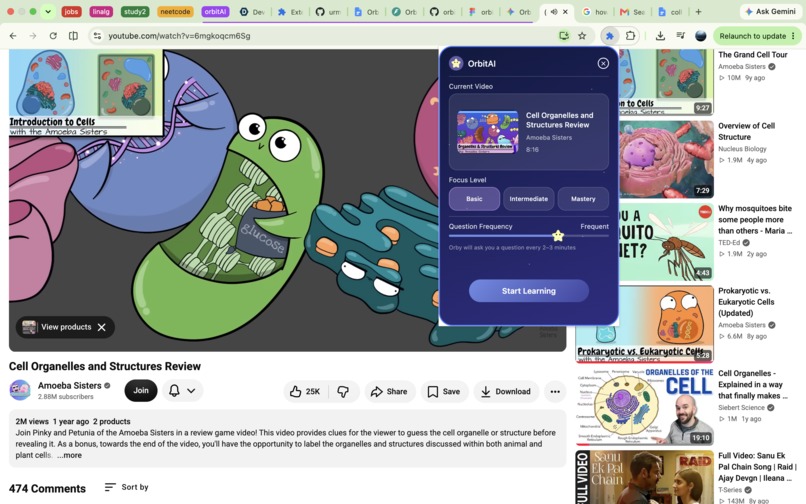
Task: Open the more actions three-dot menu
Action: click(555, 391)
